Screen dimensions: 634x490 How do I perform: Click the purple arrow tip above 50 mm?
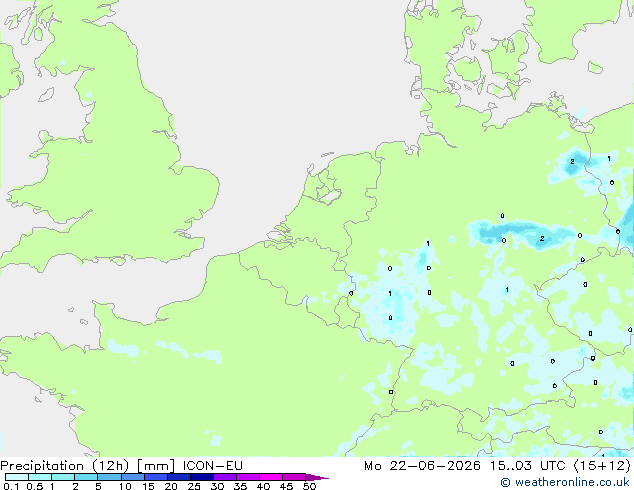click(x=317, y=477)
